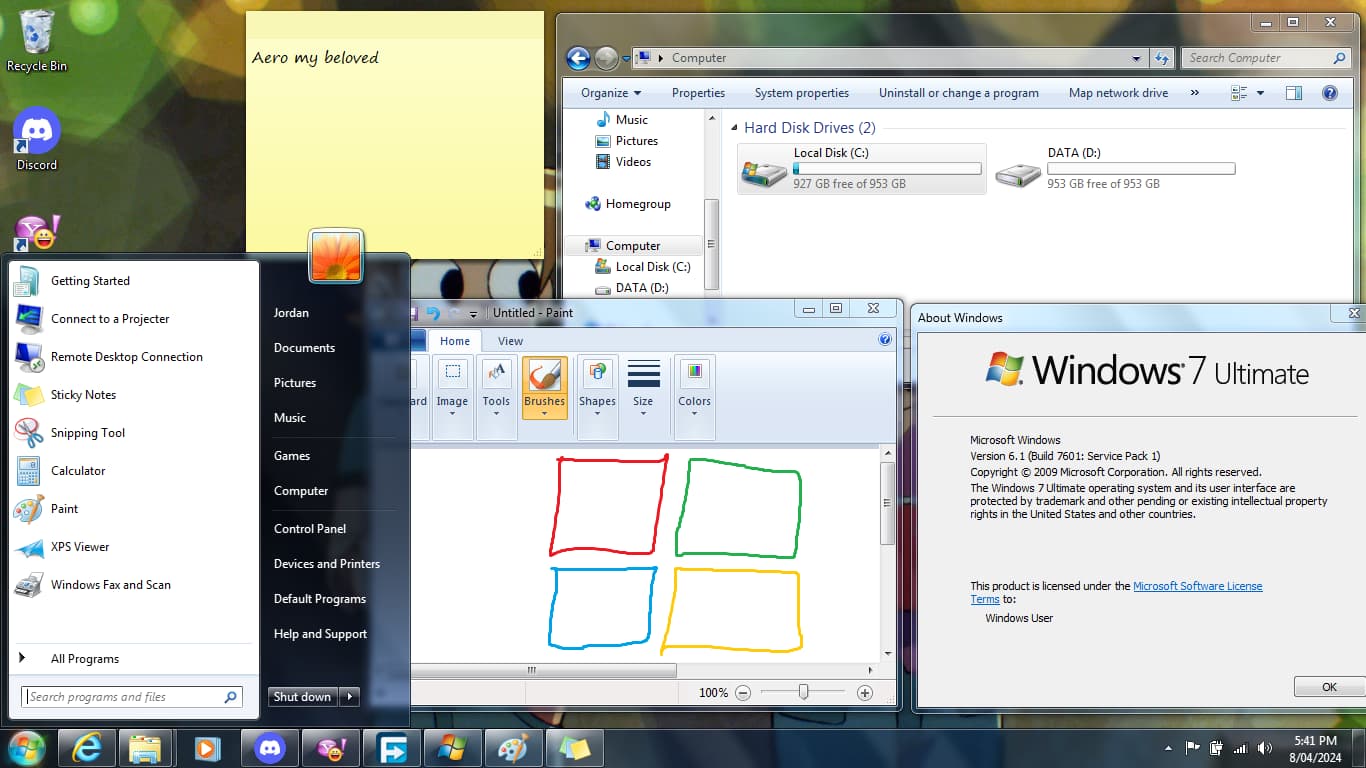The height and width of the screenshot is (768, 1366).
Task: Click Paint Help question mark icon
Action: 885,340
